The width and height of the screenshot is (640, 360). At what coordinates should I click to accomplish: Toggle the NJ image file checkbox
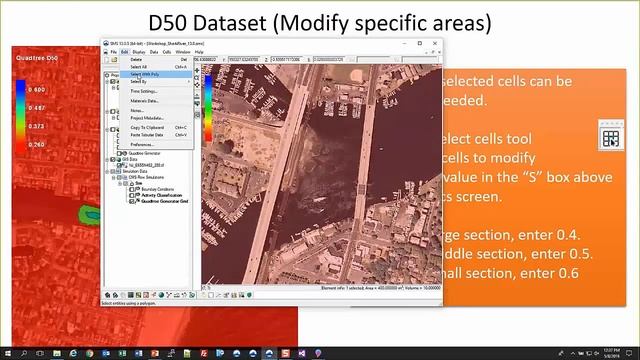[x=120, y=165]
